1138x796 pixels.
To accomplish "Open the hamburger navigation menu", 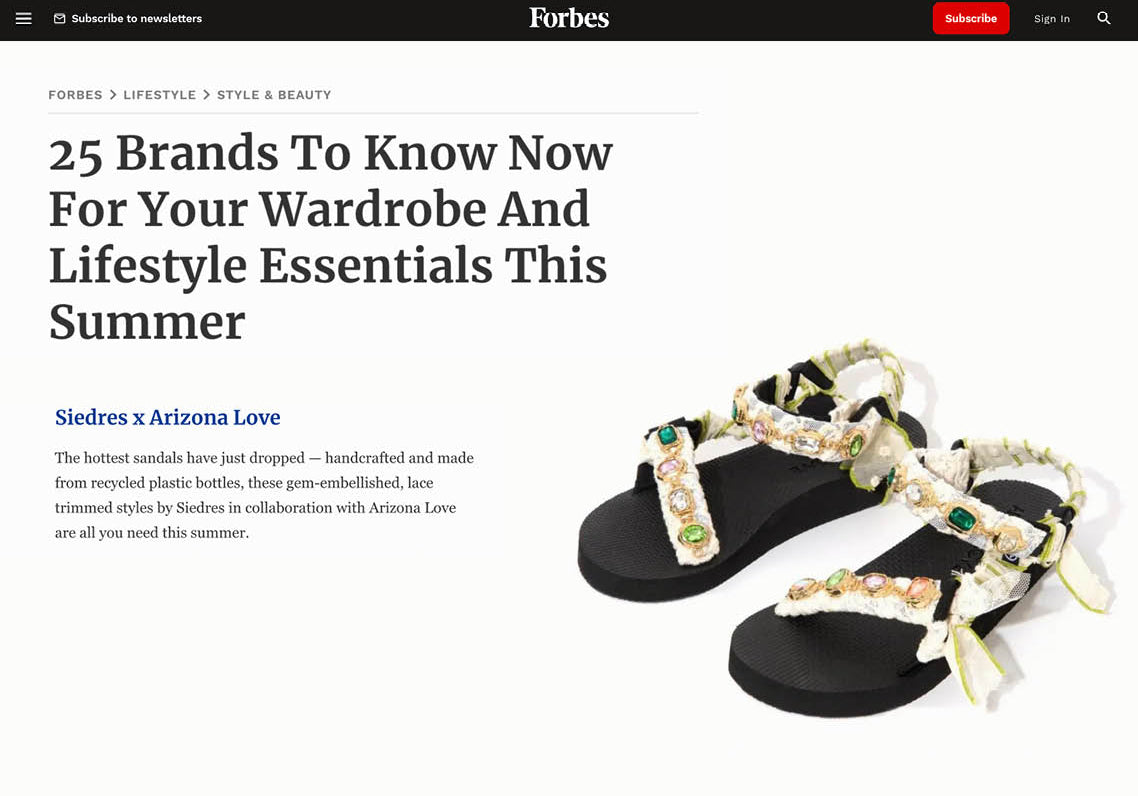I will point(23,19).
